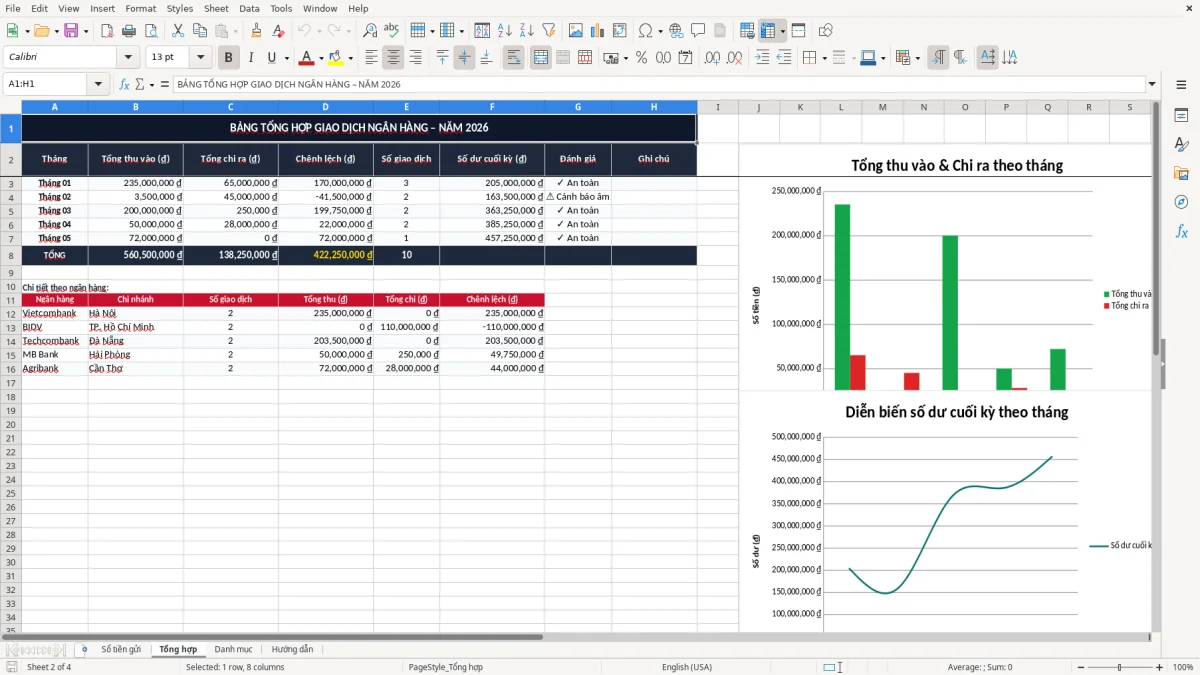Image resolution: width=1200 pixels, height=675 pixels.
Task: Insert an image
Action: [x=576, y=31]
